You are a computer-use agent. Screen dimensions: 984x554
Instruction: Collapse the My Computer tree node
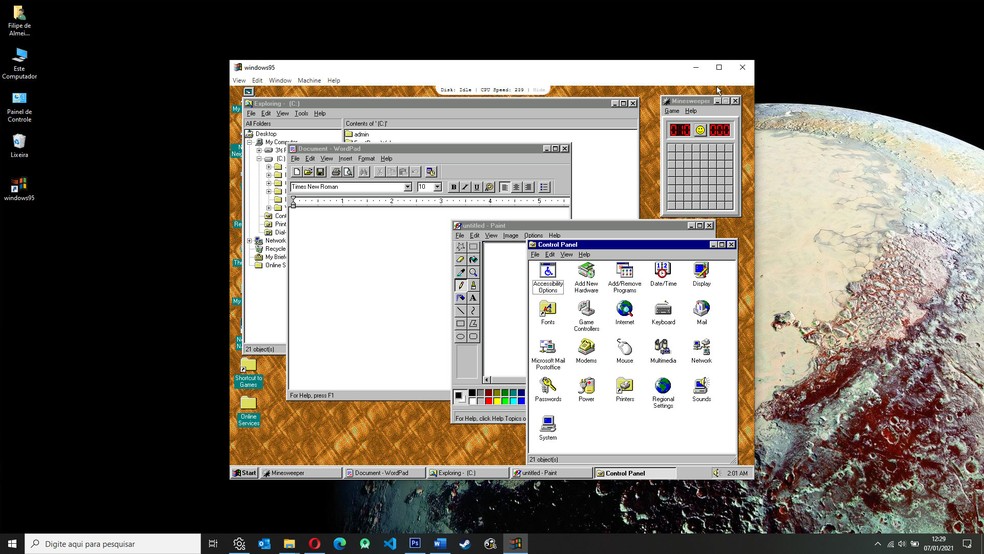pyautogui.click(x=251, y=142)
